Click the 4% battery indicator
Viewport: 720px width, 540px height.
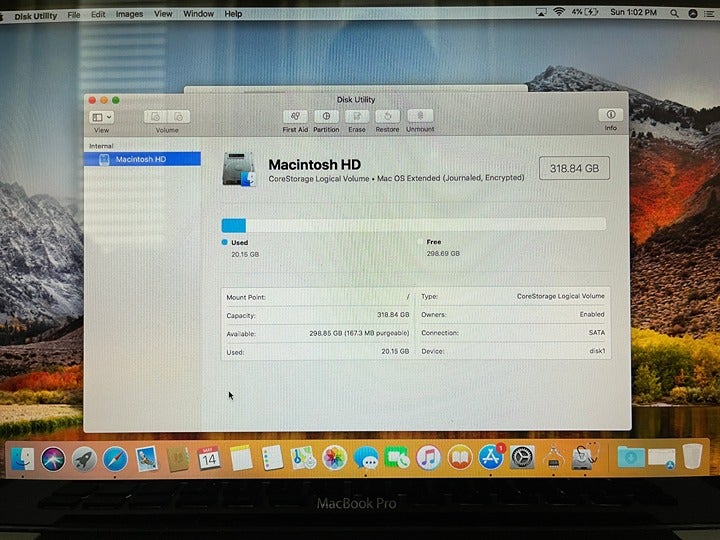click(x=585, y=12)
